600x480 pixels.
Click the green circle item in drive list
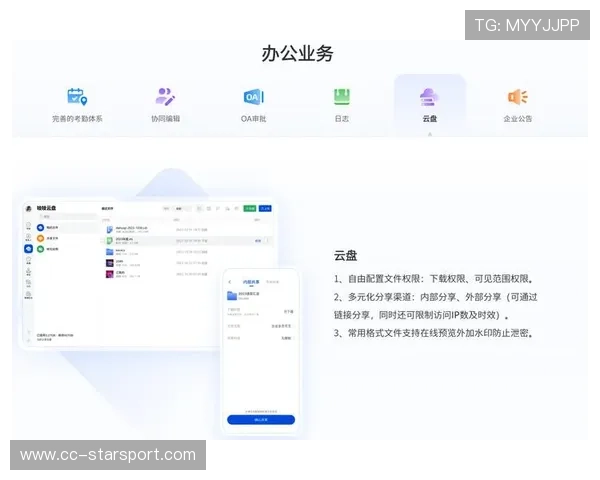(x=48, y=249)
